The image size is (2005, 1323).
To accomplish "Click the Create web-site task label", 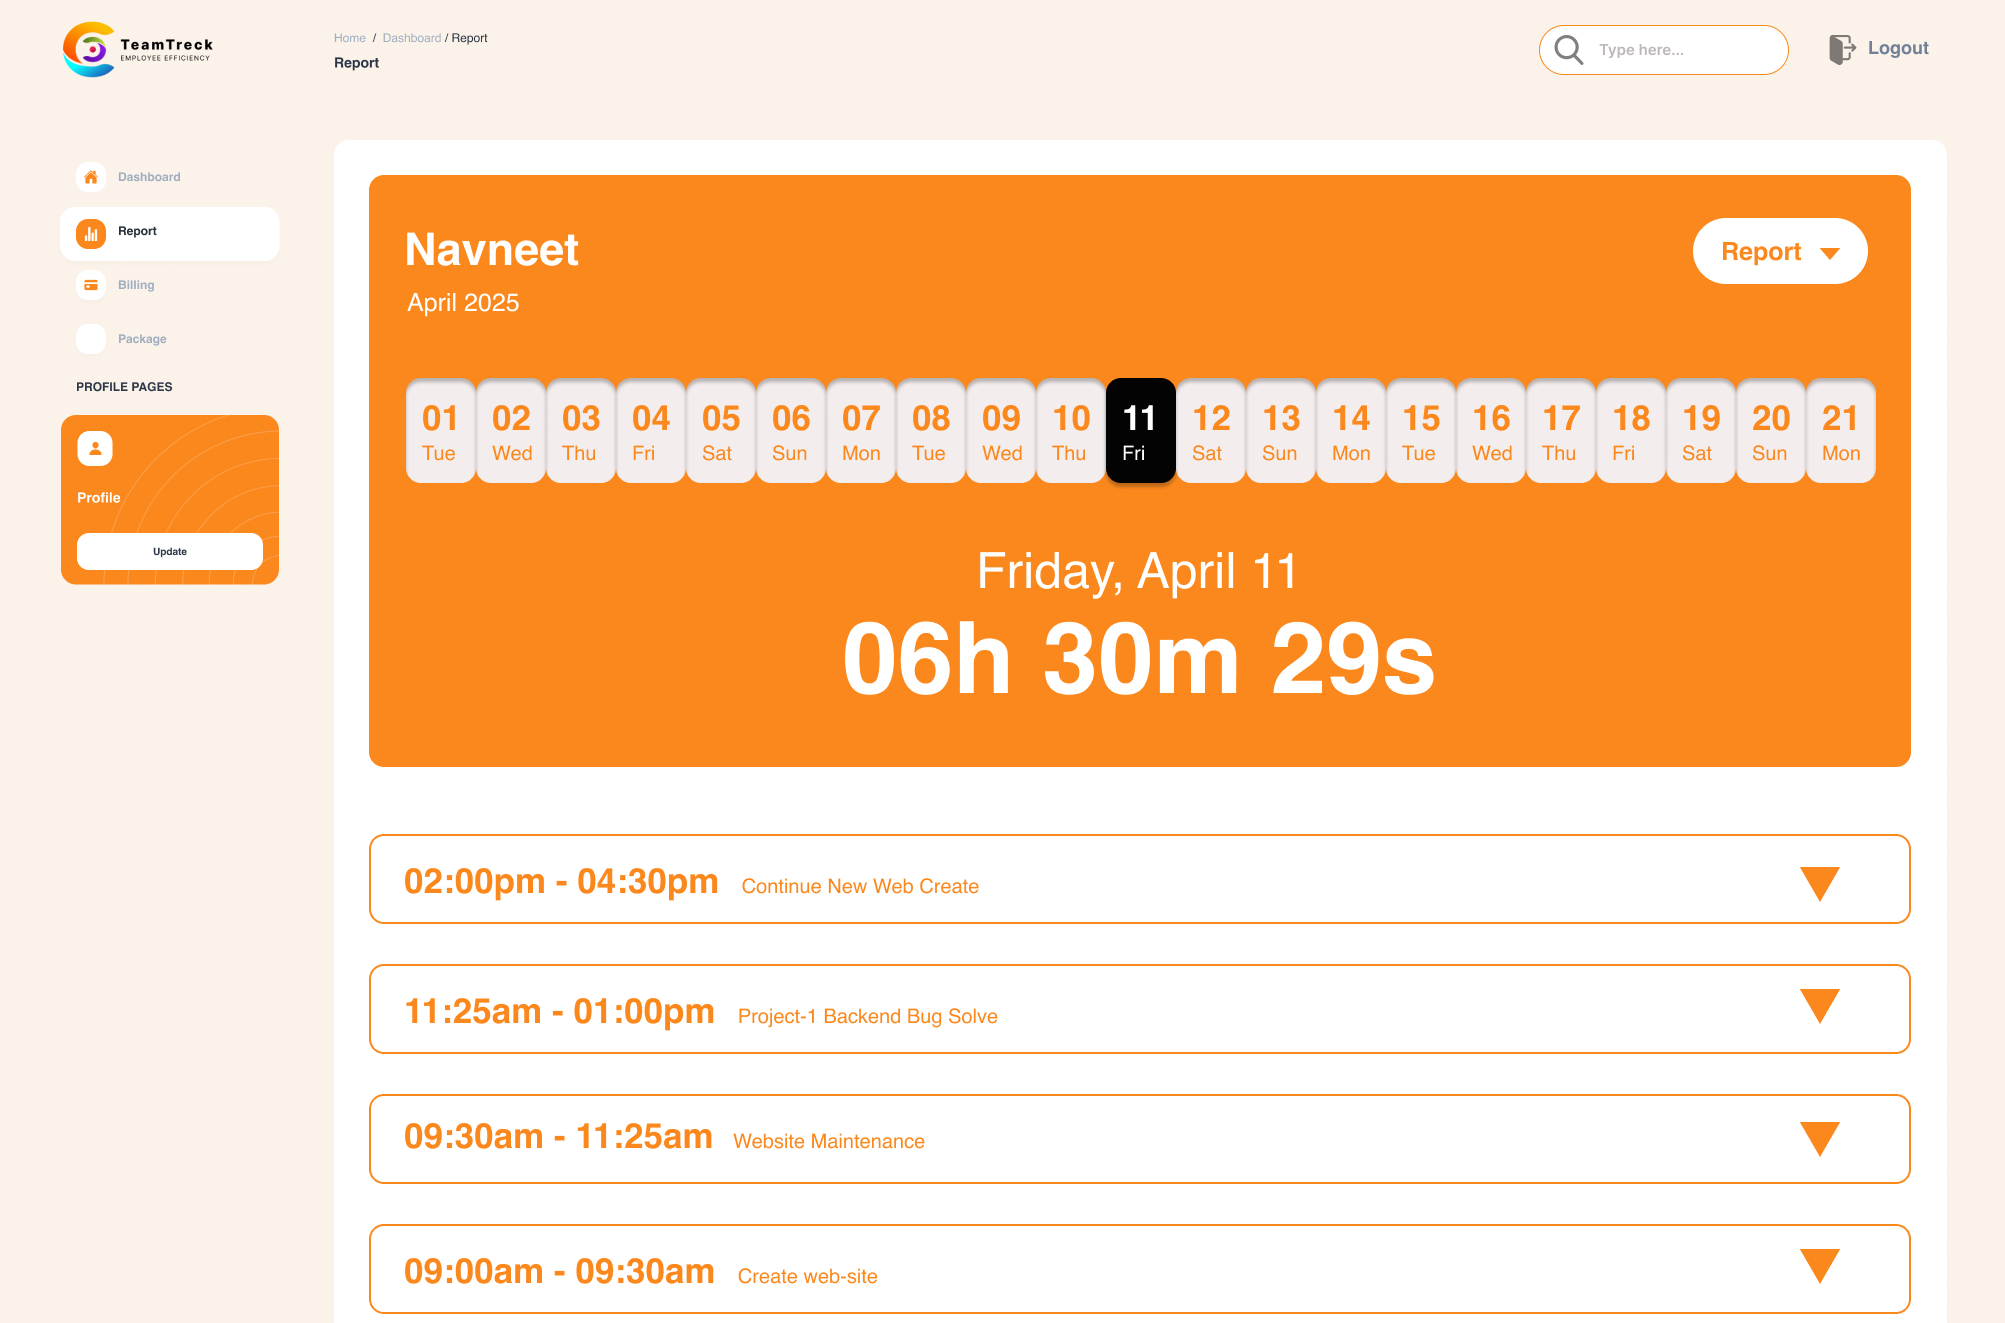I will [x=808, y=1276].
